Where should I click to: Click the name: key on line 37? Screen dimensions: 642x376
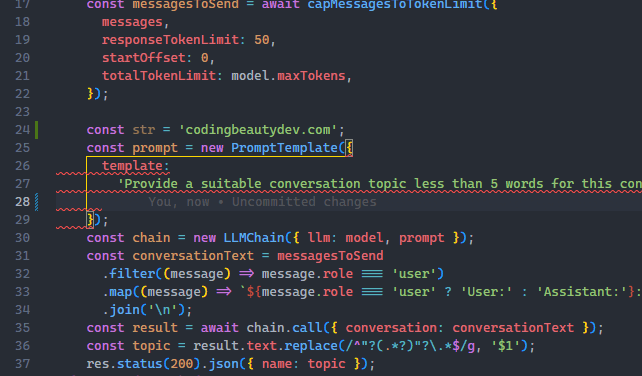pyautogui.click(x=280, y=364)
